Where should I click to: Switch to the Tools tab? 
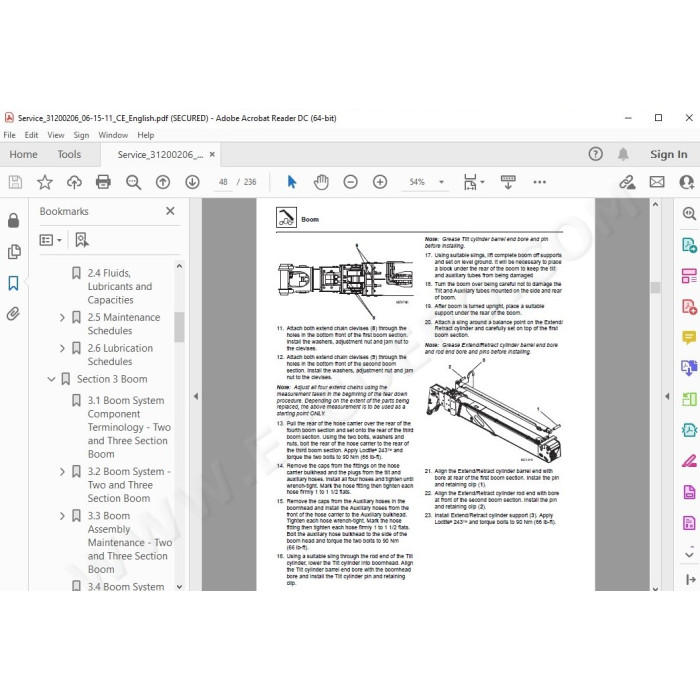(x=69, y=154)
